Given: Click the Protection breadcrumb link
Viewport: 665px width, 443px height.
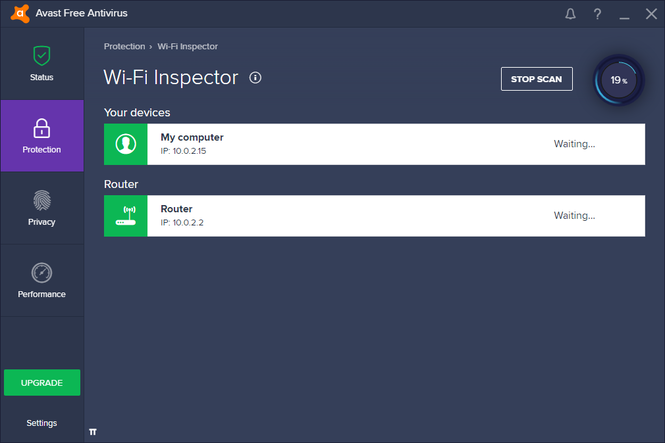Looking at the screenshot, I should pos(124,46).
